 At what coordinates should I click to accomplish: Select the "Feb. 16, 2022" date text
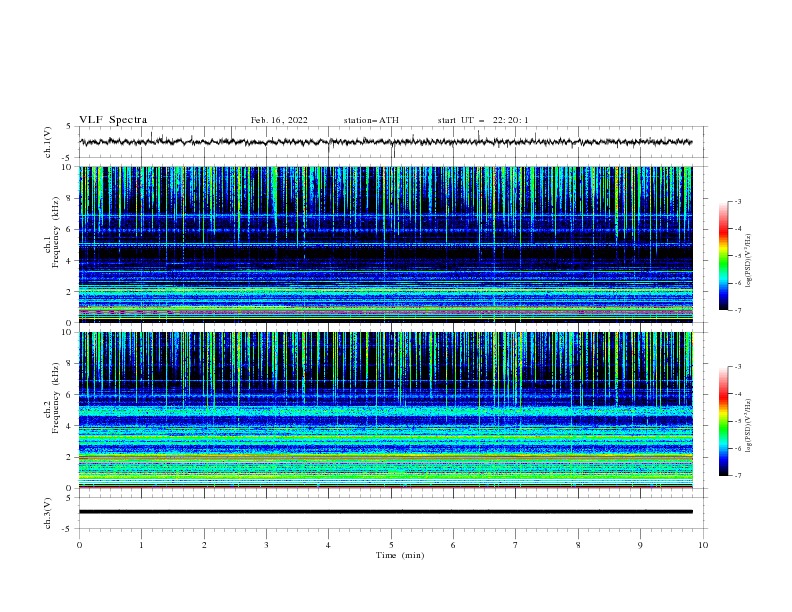pos(279,120)
